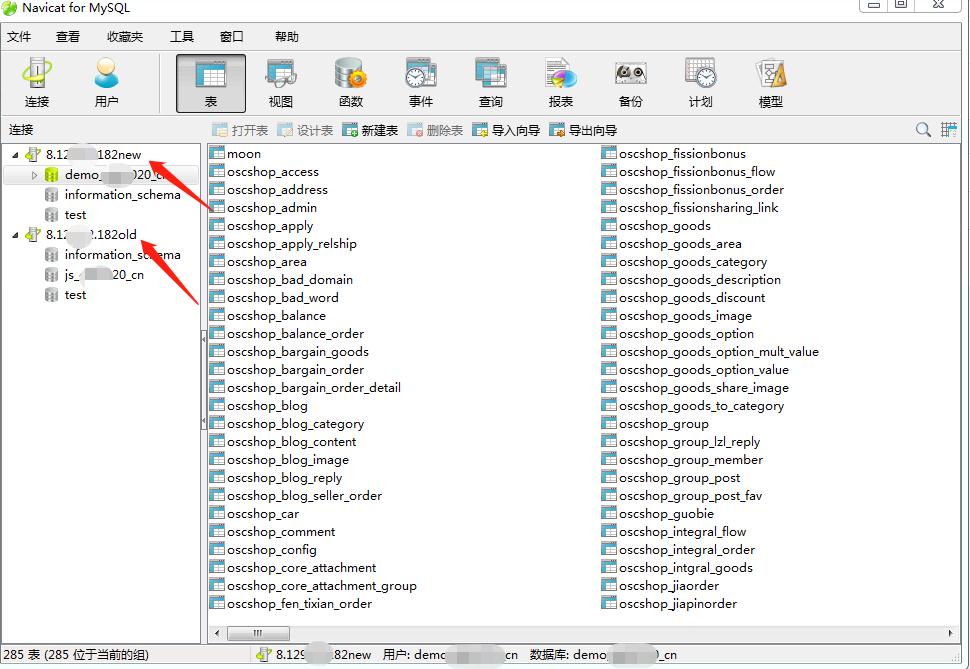Open the 事件 (Event) toolbar icon
This screenshot has height=669, width=970.
tap(421, 82)
